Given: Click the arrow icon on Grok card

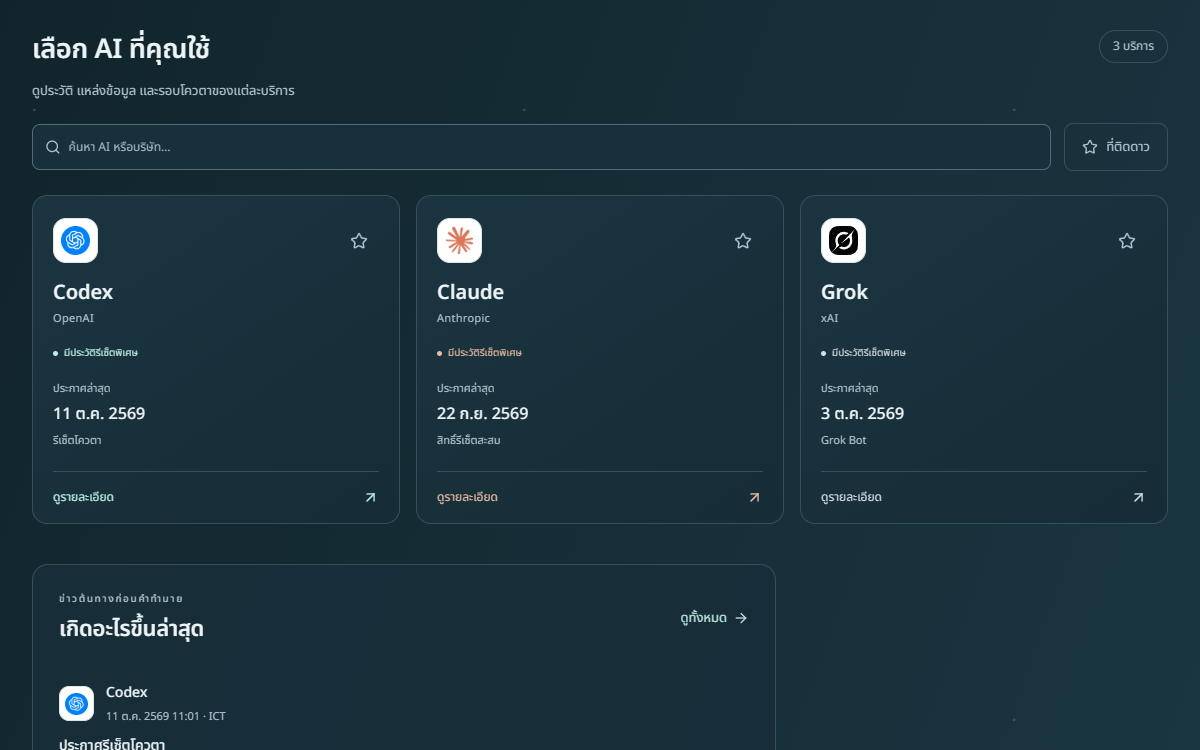Looking at the screenshot, I should click(1138, 497).
